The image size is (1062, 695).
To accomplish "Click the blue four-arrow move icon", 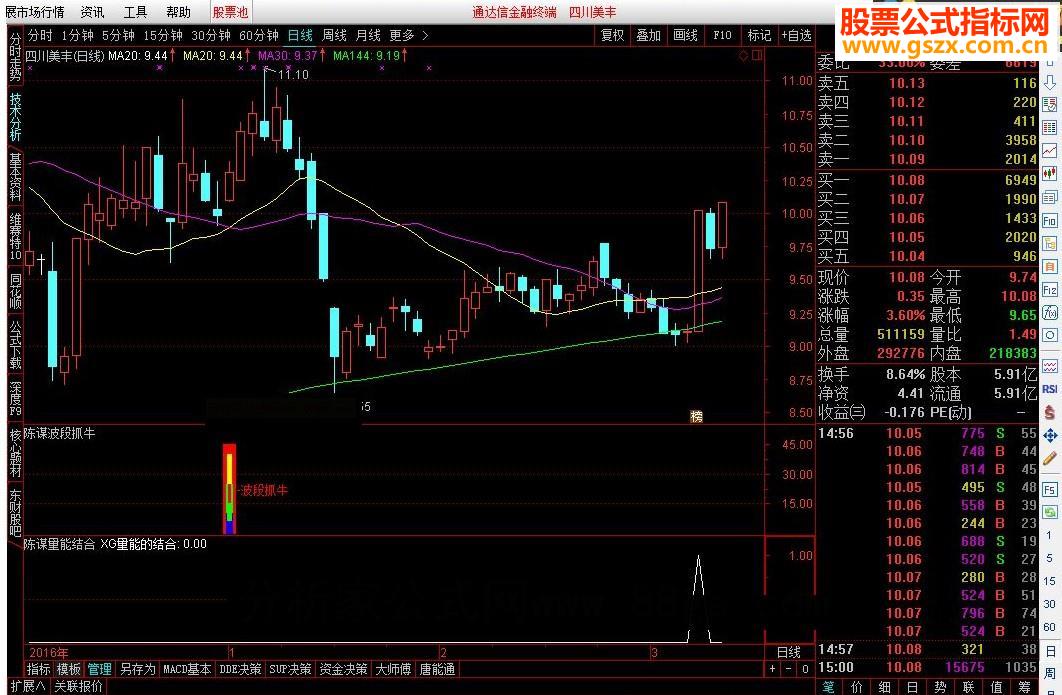I will (x=1049, y=436).
